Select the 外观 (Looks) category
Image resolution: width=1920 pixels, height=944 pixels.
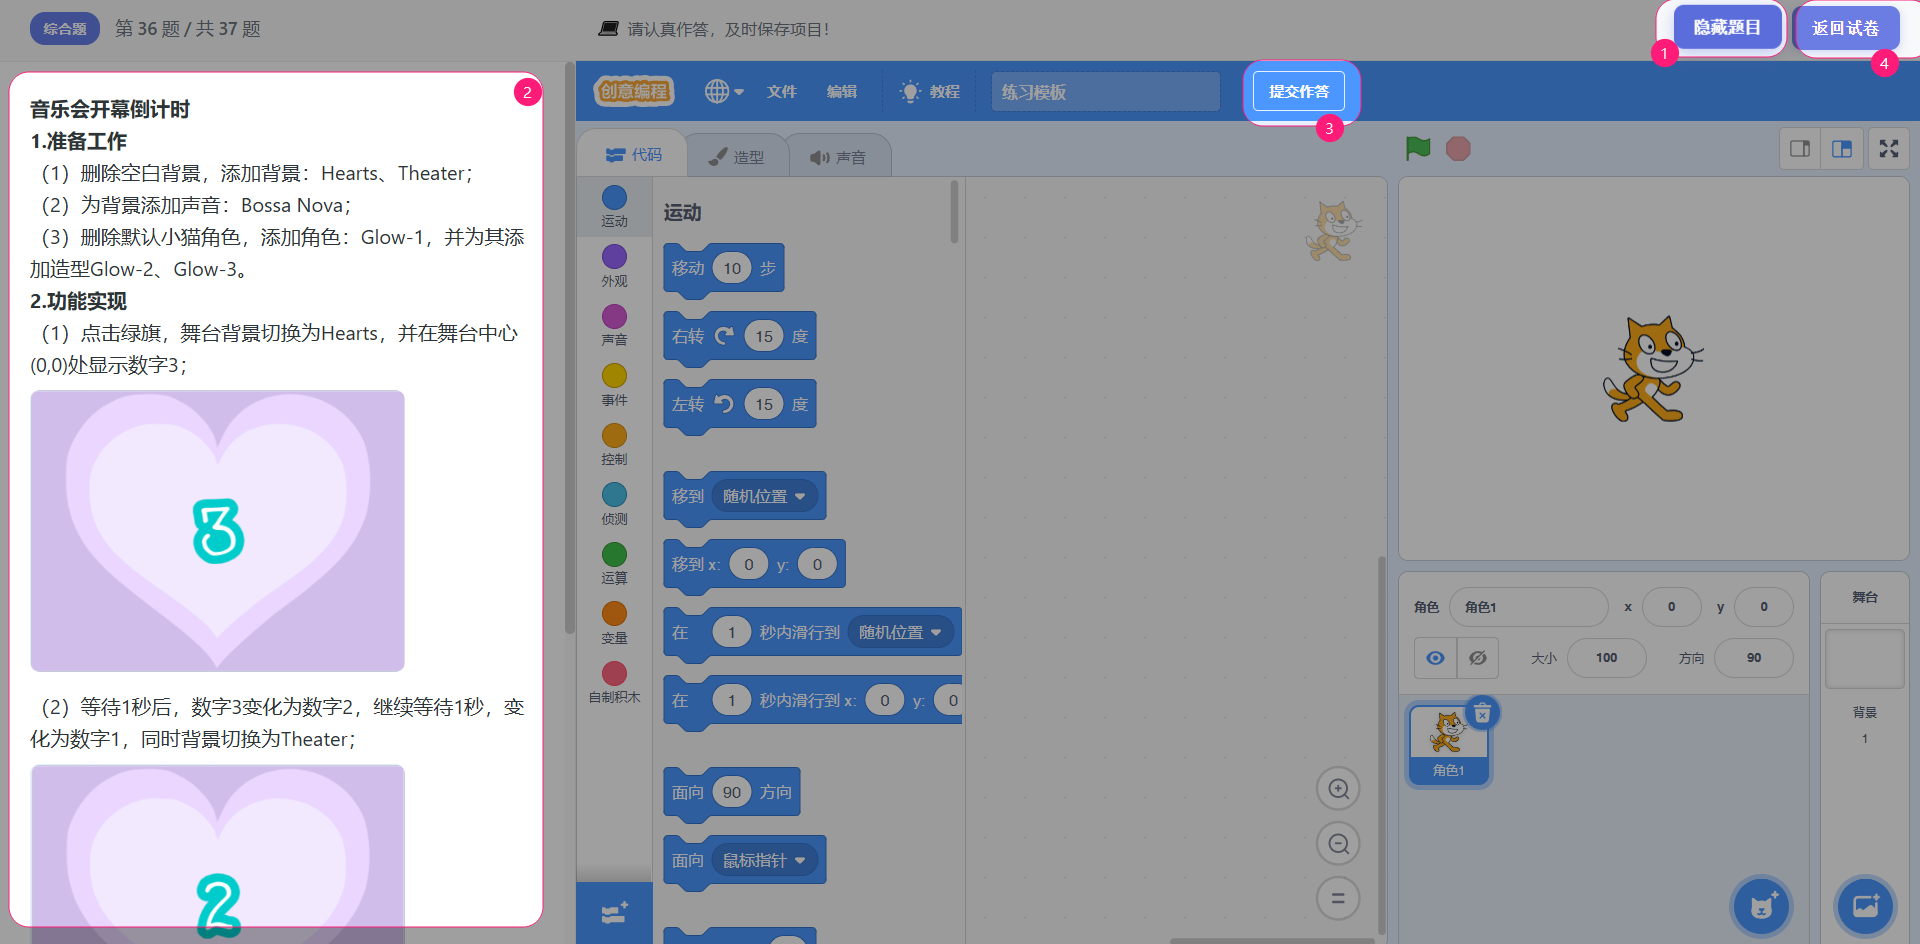tap(614, 266)
